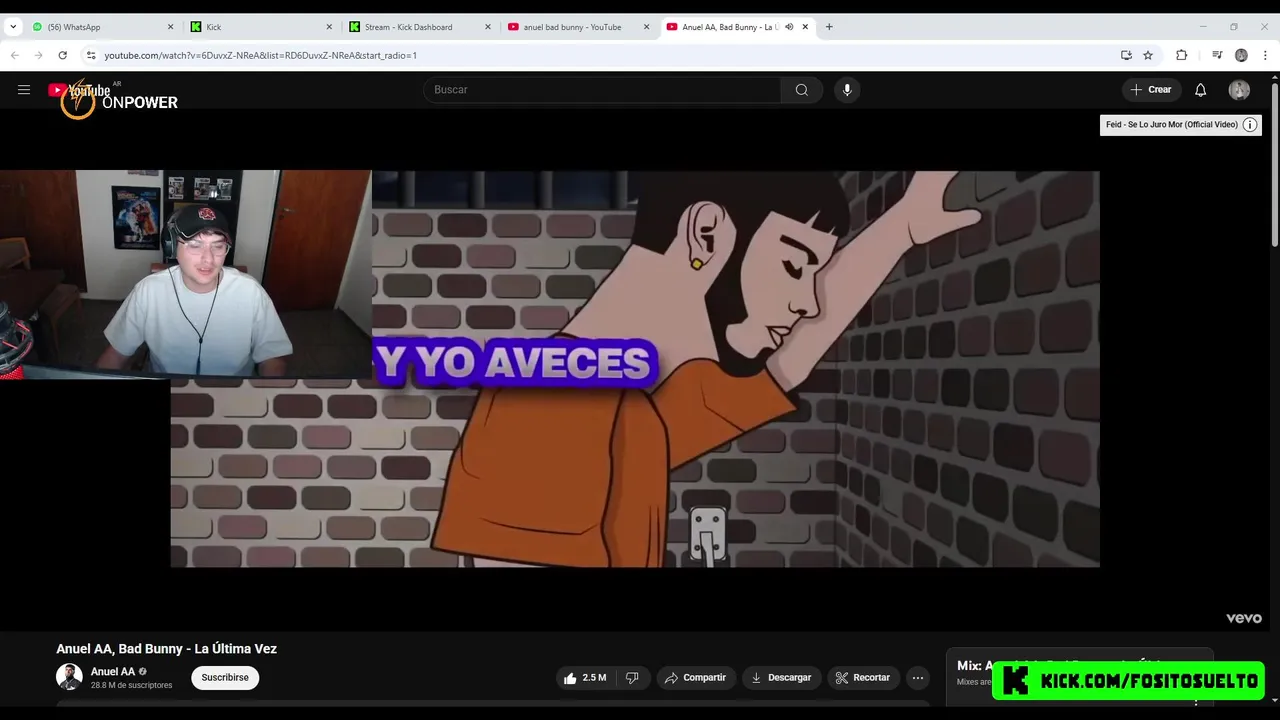Click the 28.8 M de suscriptores text
Viewport: 1280px width, 720px height.
(x=132, y=685)
